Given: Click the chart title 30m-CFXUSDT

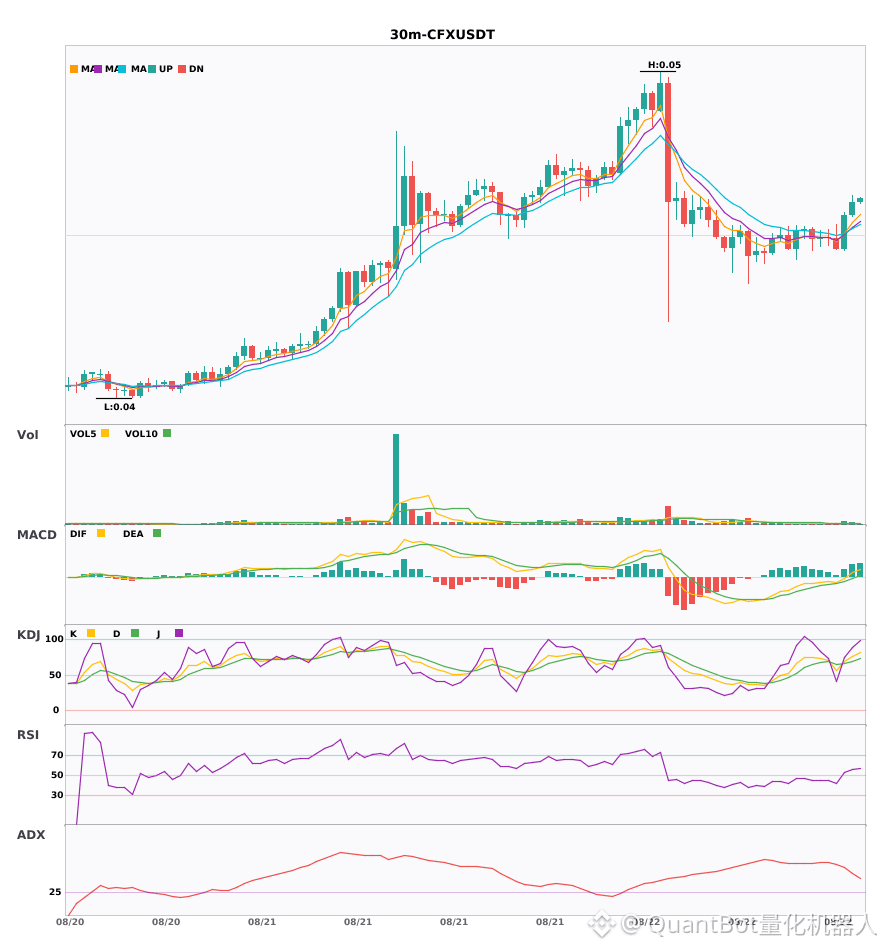Looking at the screenshot, I should 442,35.
